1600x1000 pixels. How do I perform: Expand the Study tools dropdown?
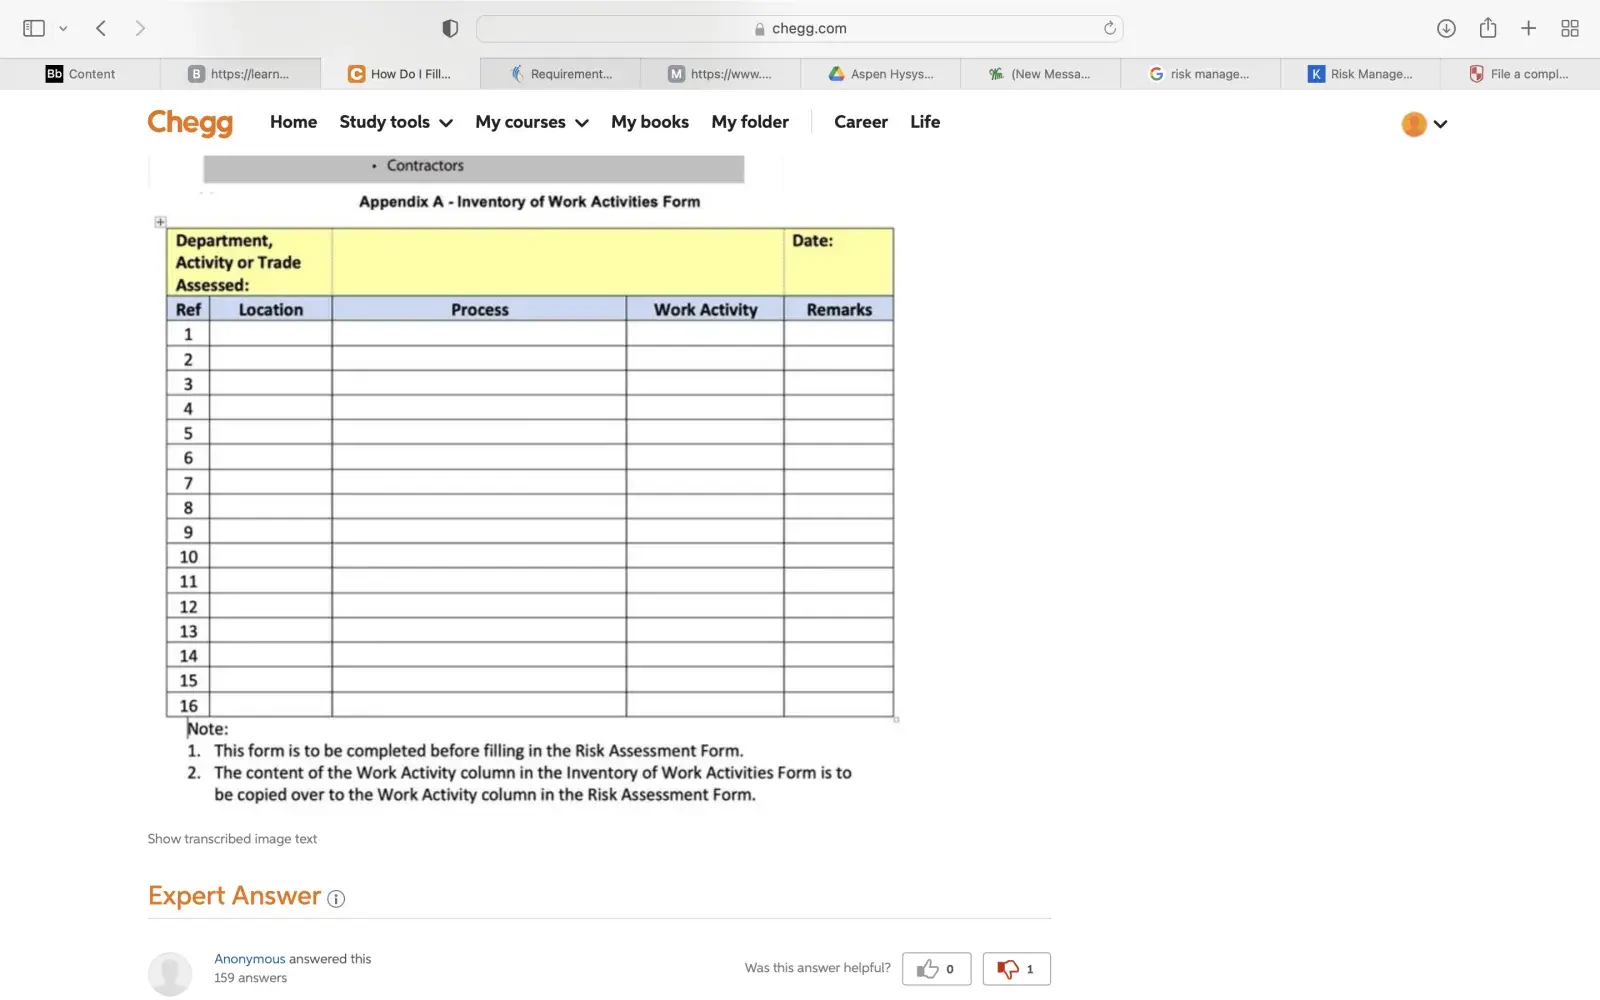tap(395, 122)
